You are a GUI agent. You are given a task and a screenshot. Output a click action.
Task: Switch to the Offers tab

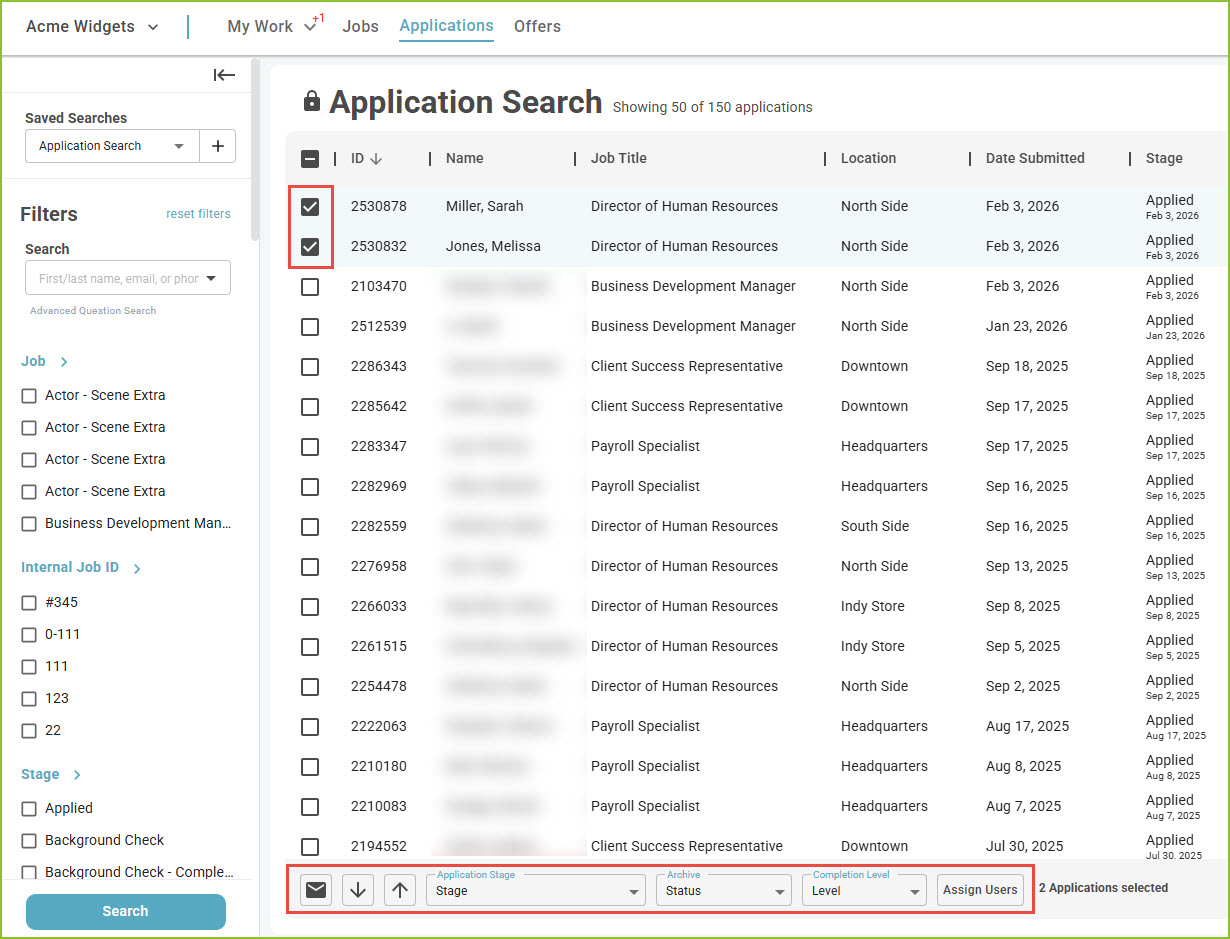point(537,27)
